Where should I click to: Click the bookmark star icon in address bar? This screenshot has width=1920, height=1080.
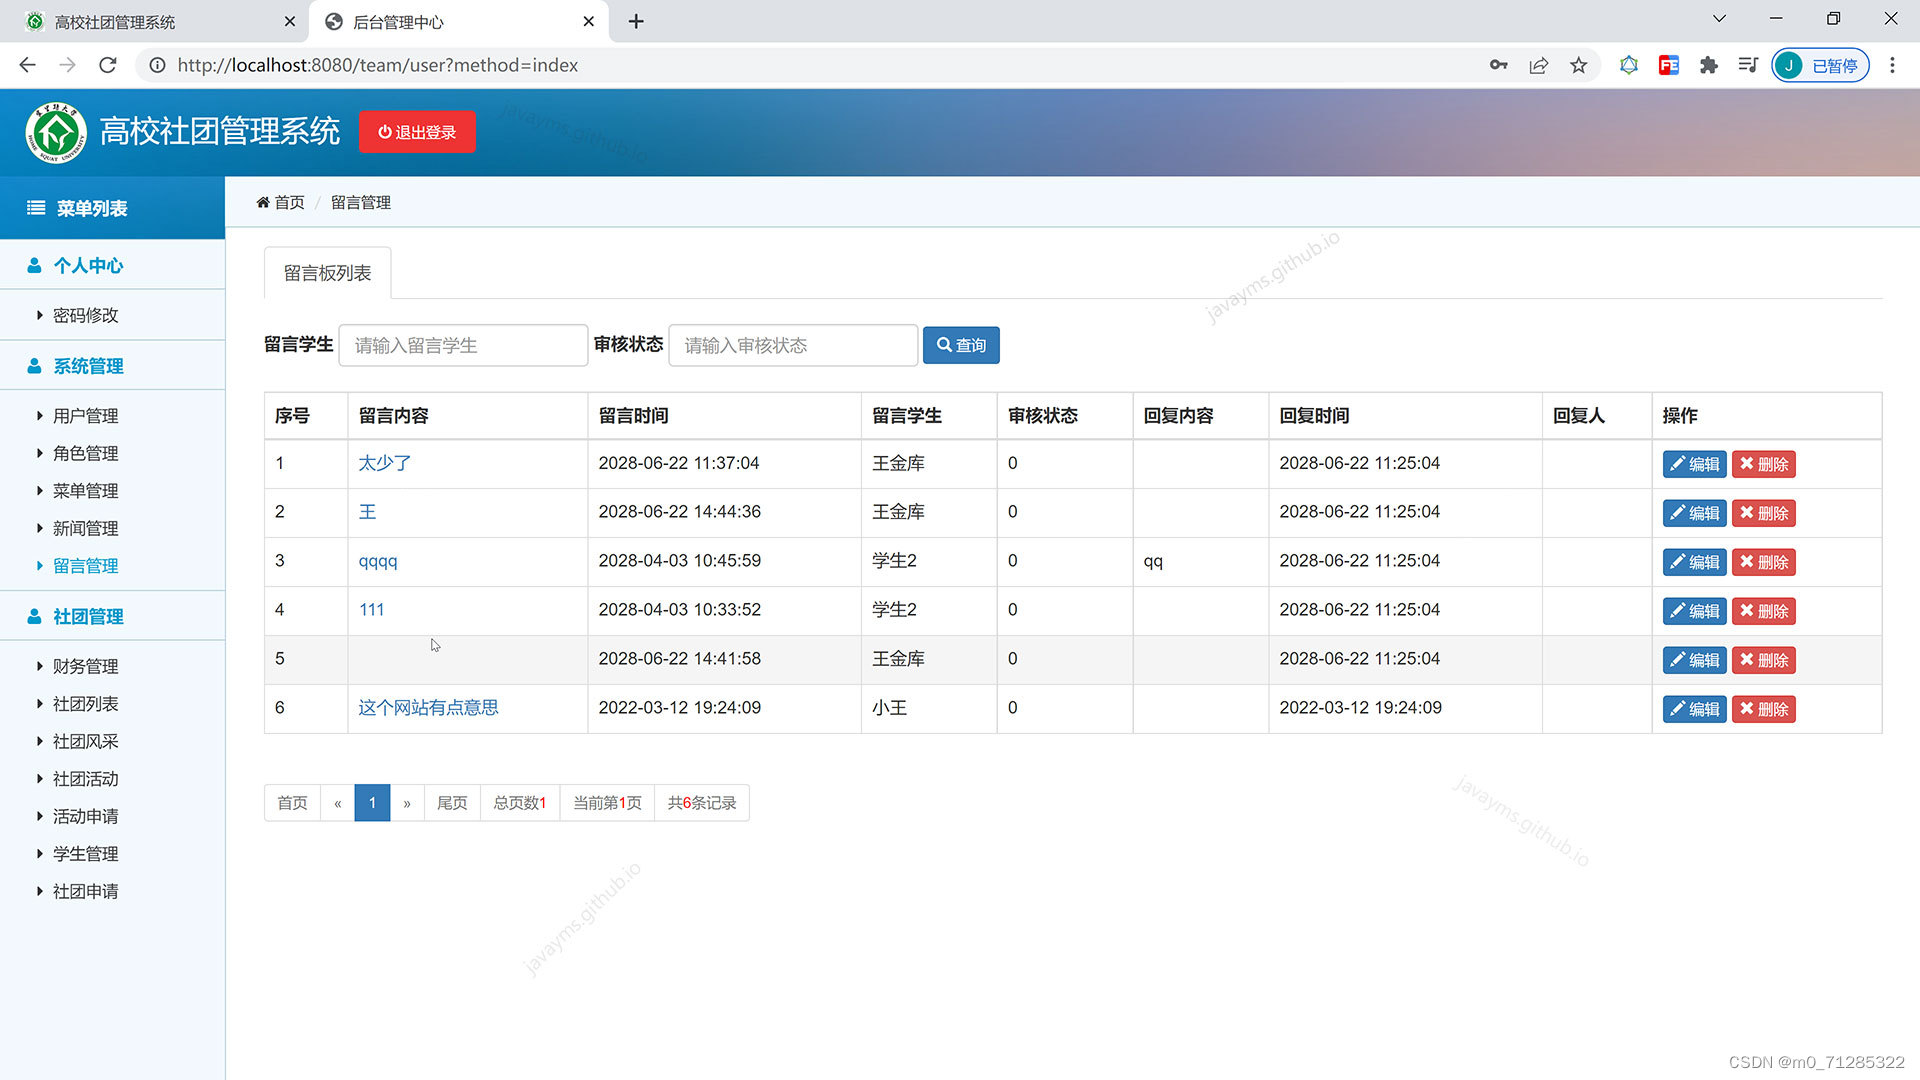click(1578, 66)
